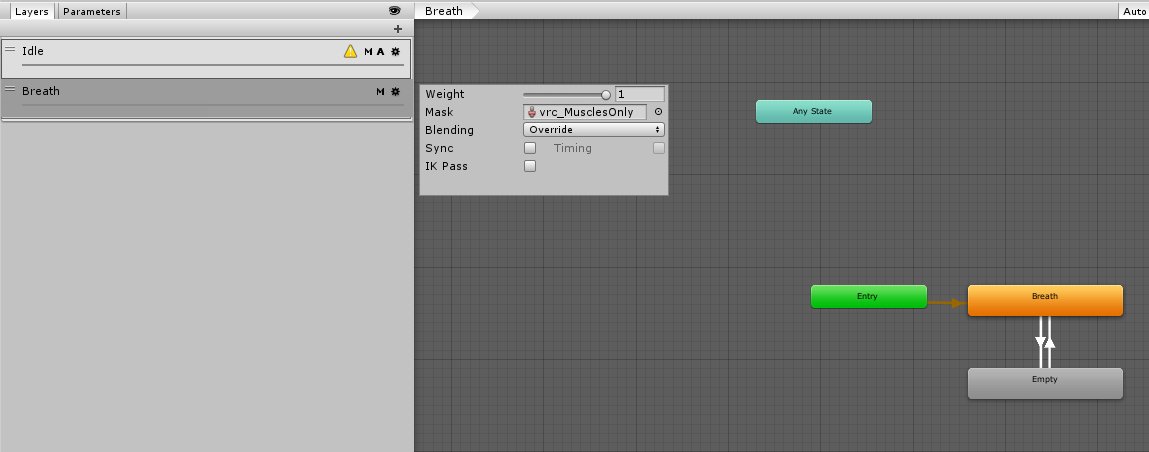The width and height of the screenshot is (1149, 452).
Task: Click the Breath layer M mask indicator
Action: pyautogui.click(x=380, y=92)
